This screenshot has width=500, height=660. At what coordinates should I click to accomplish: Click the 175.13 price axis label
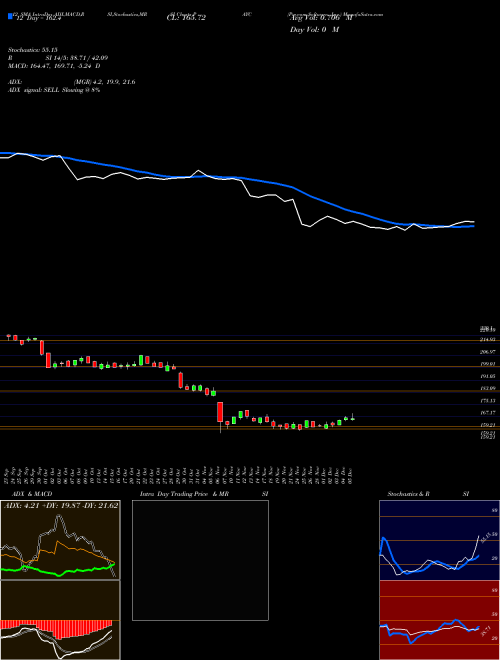coord(489,400)
